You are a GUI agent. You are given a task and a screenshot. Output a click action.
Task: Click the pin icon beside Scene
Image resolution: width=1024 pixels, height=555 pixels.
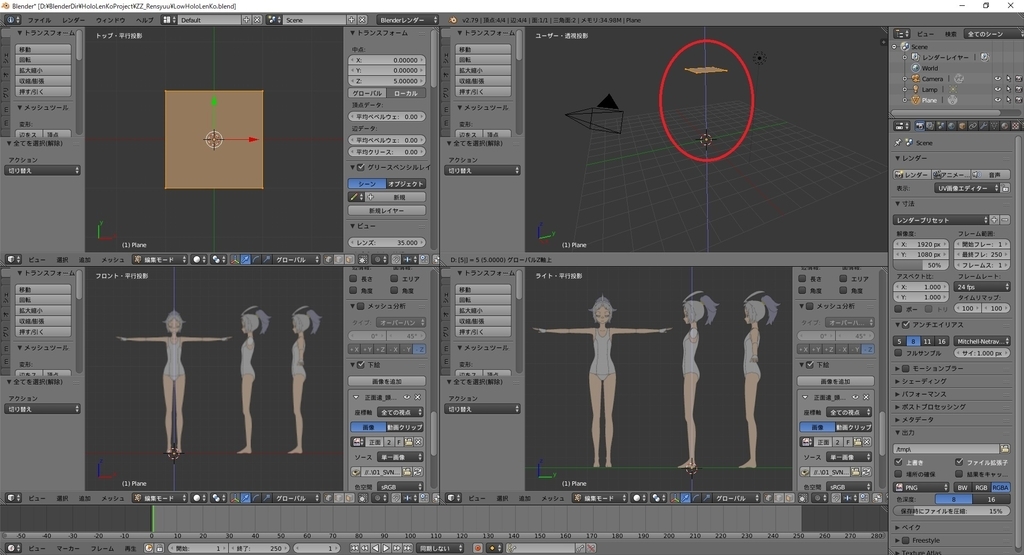(898, 142)
